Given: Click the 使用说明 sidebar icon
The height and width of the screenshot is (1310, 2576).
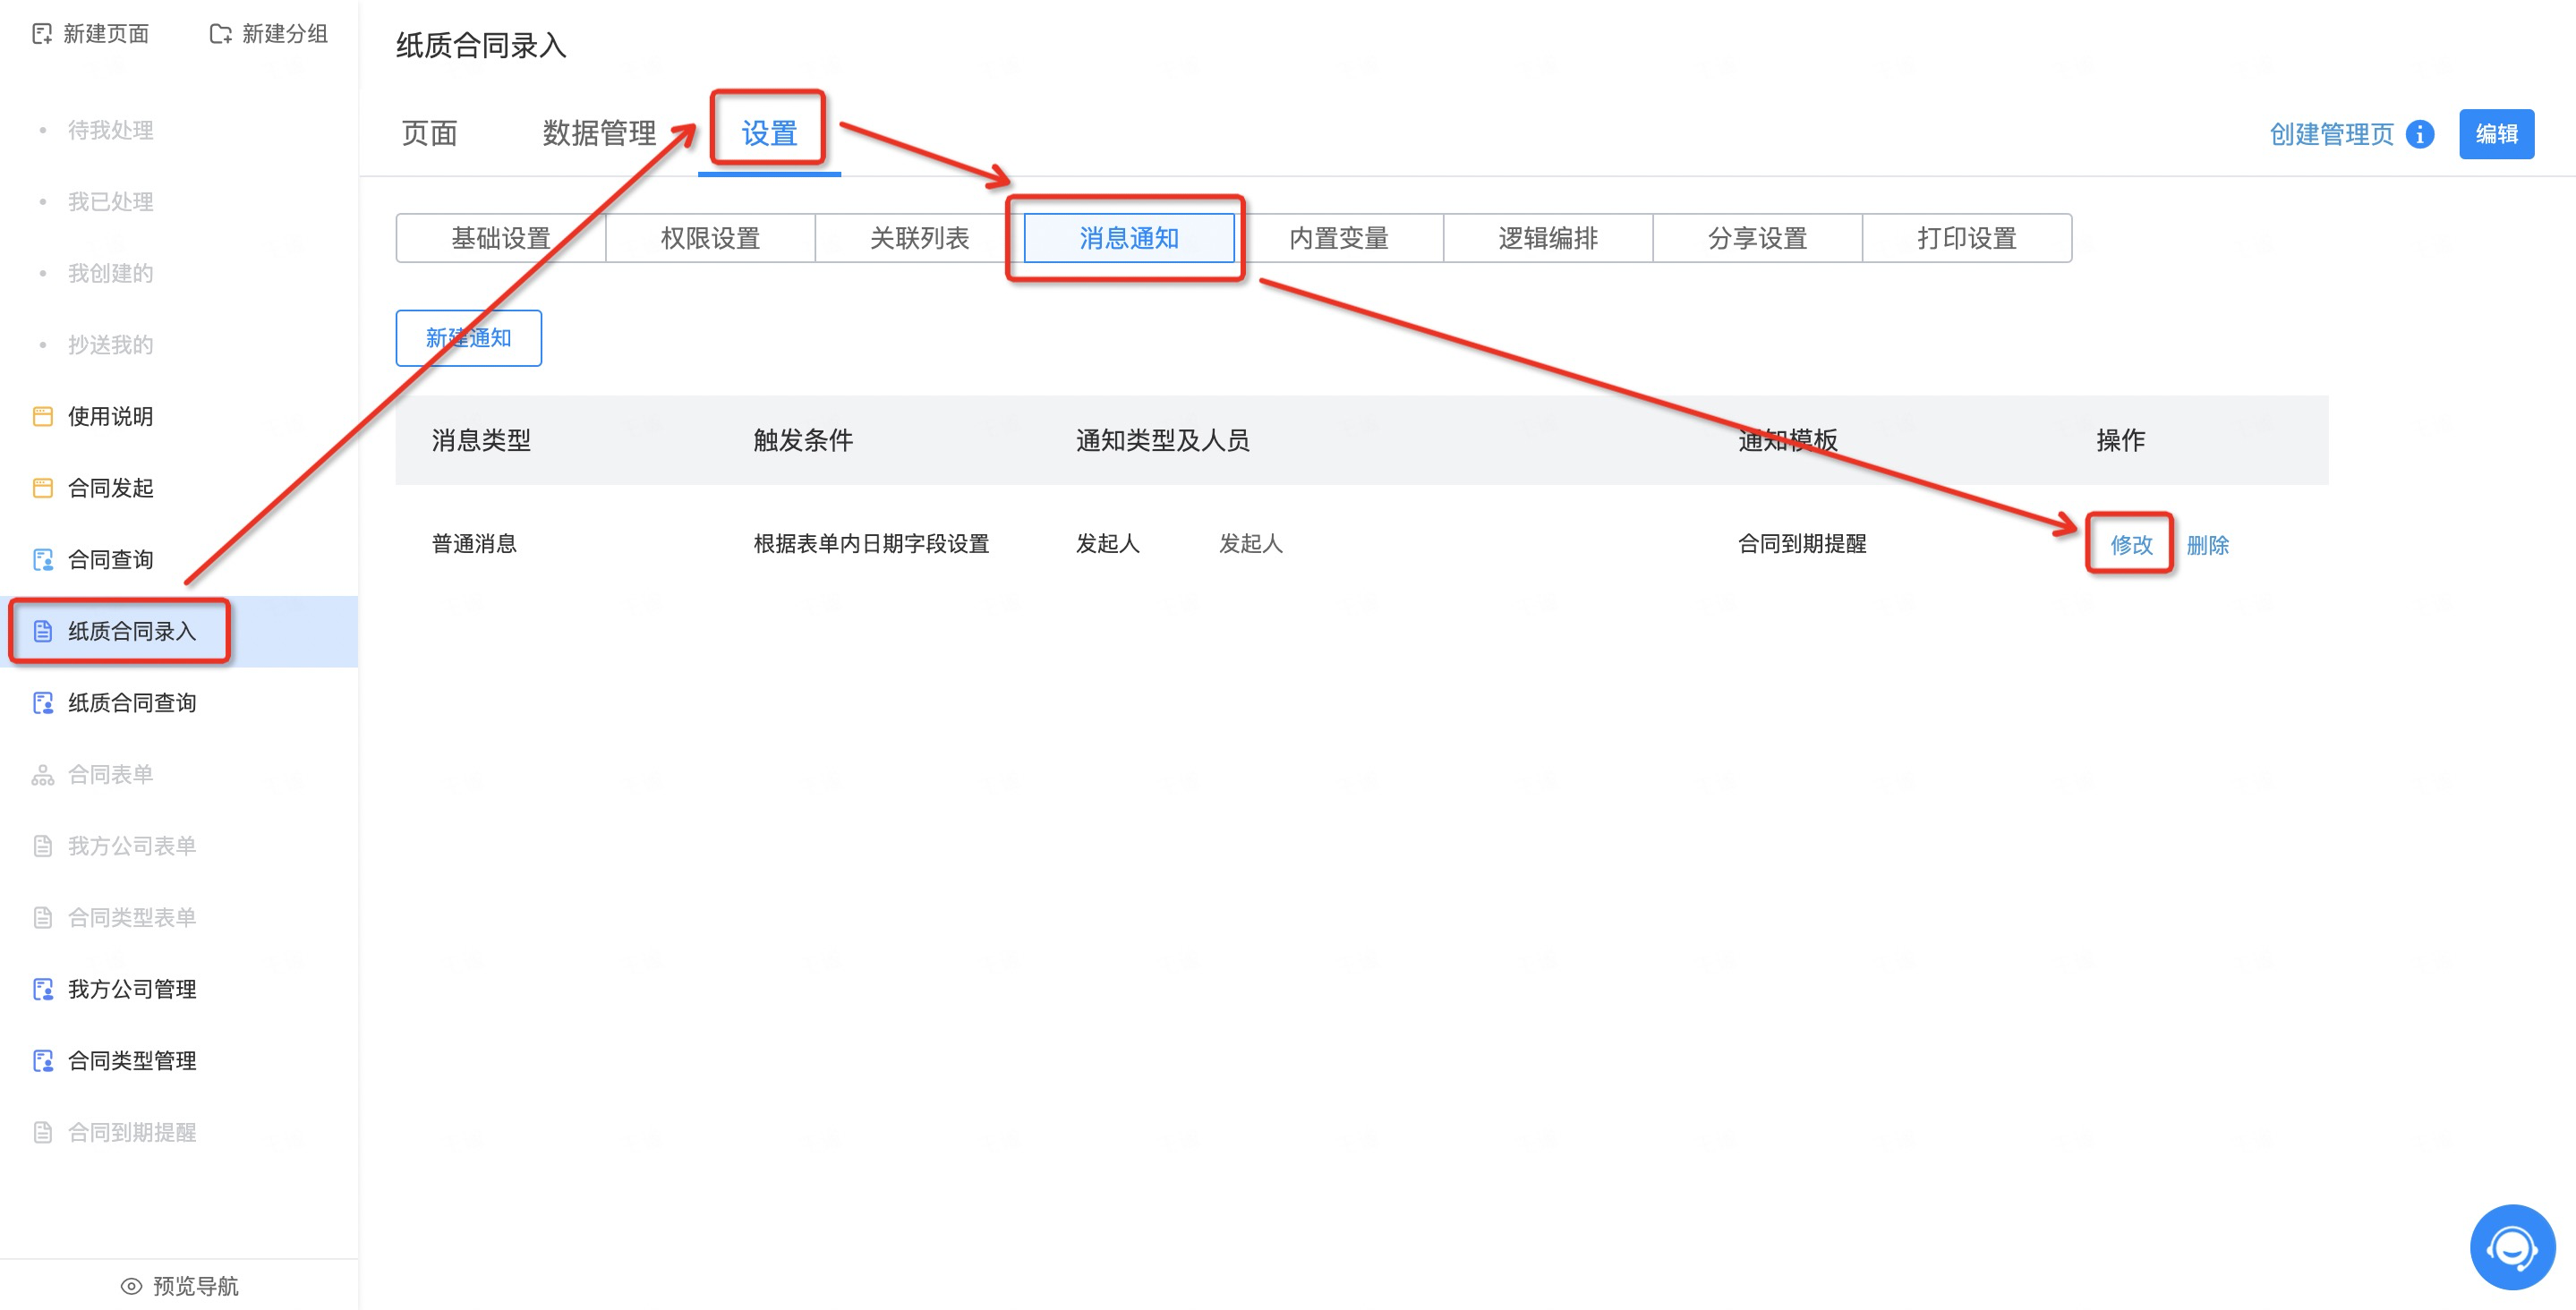Looking at the screenshot, I should point(43,416).
